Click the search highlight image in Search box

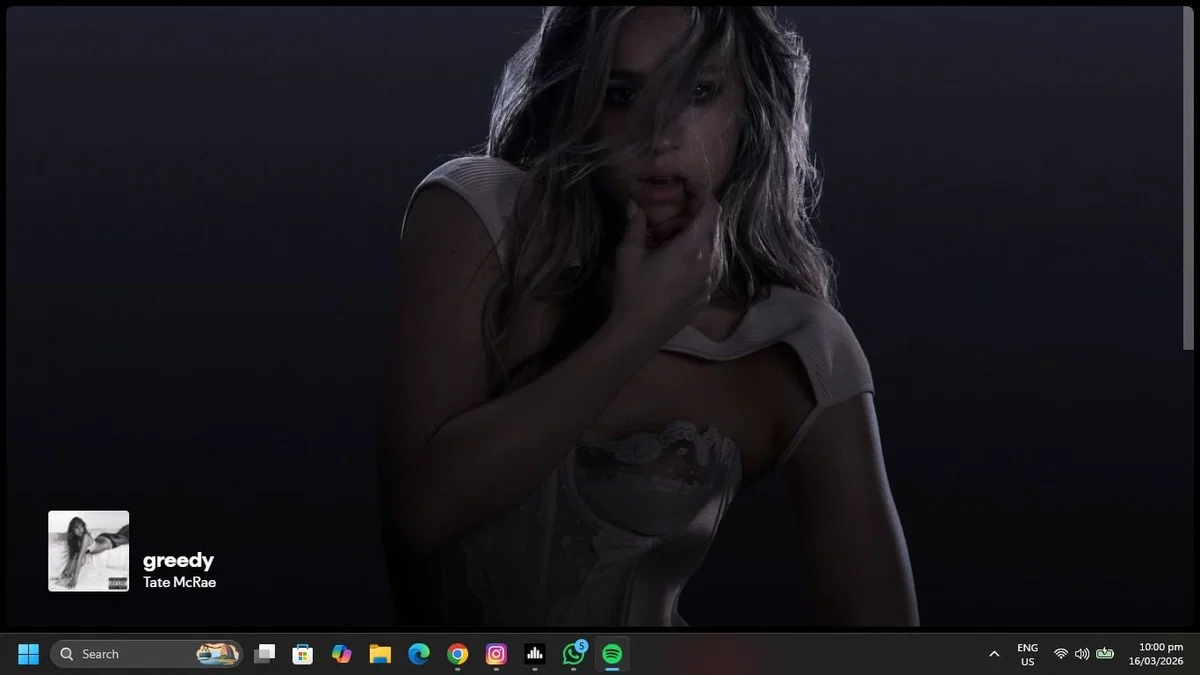point(217,654)
